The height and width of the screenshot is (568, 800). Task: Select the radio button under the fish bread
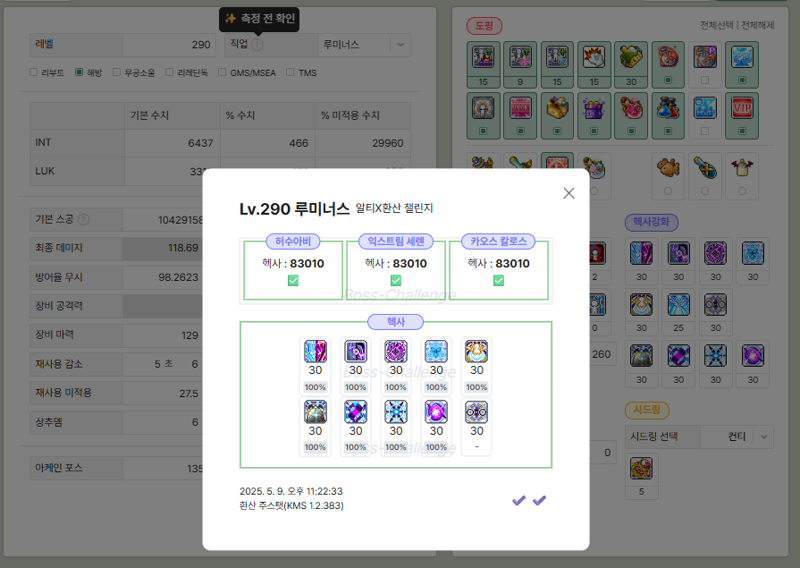pos(668,191)
